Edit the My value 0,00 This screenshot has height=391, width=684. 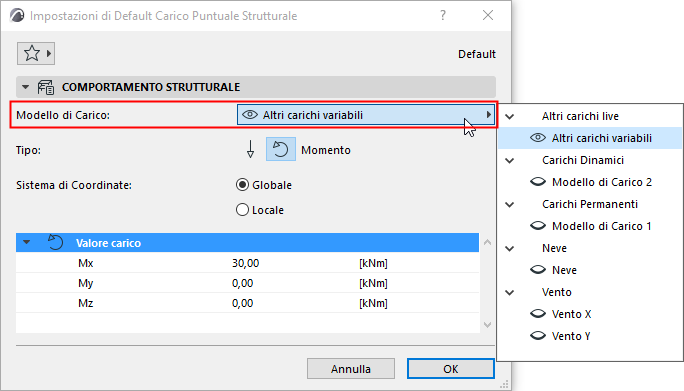(x=243, y=283)
